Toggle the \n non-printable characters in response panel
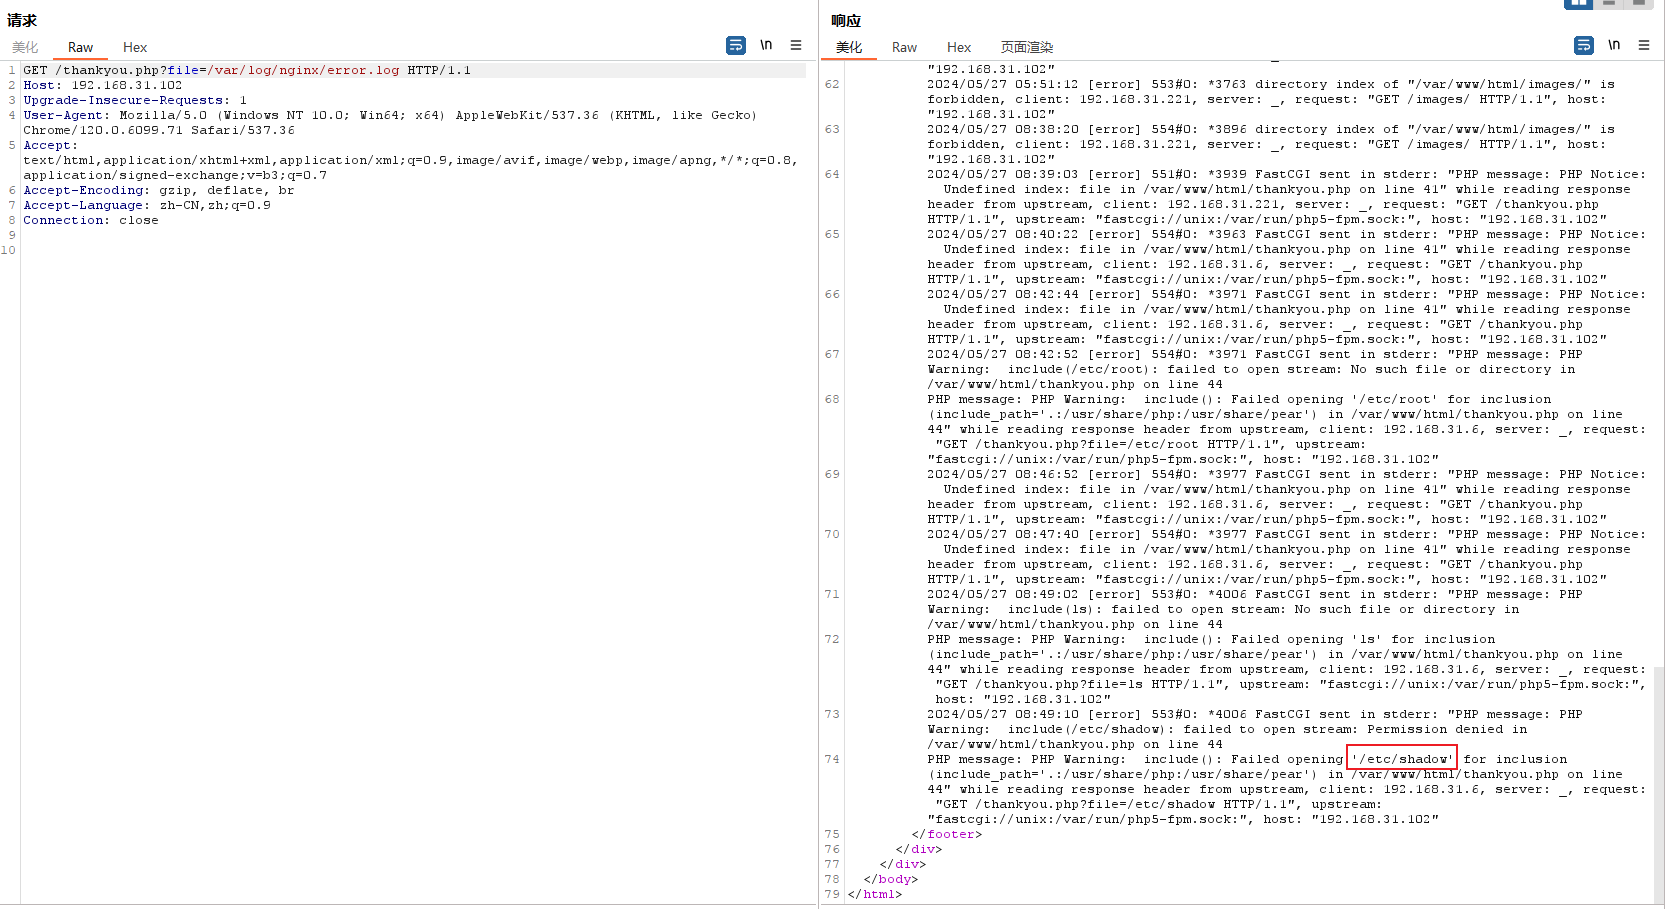This screenshot has width=1665, height=909. coord(1614,45)
